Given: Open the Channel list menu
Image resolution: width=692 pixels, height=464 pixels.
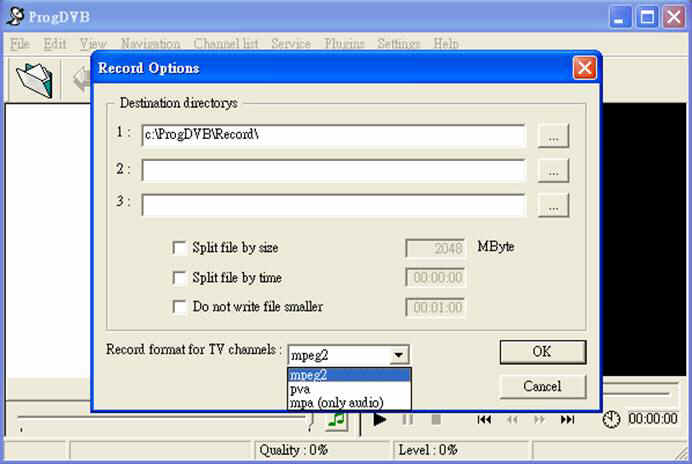Looking at the screenshot, I should pyautogui.click(x=226, y=44).
